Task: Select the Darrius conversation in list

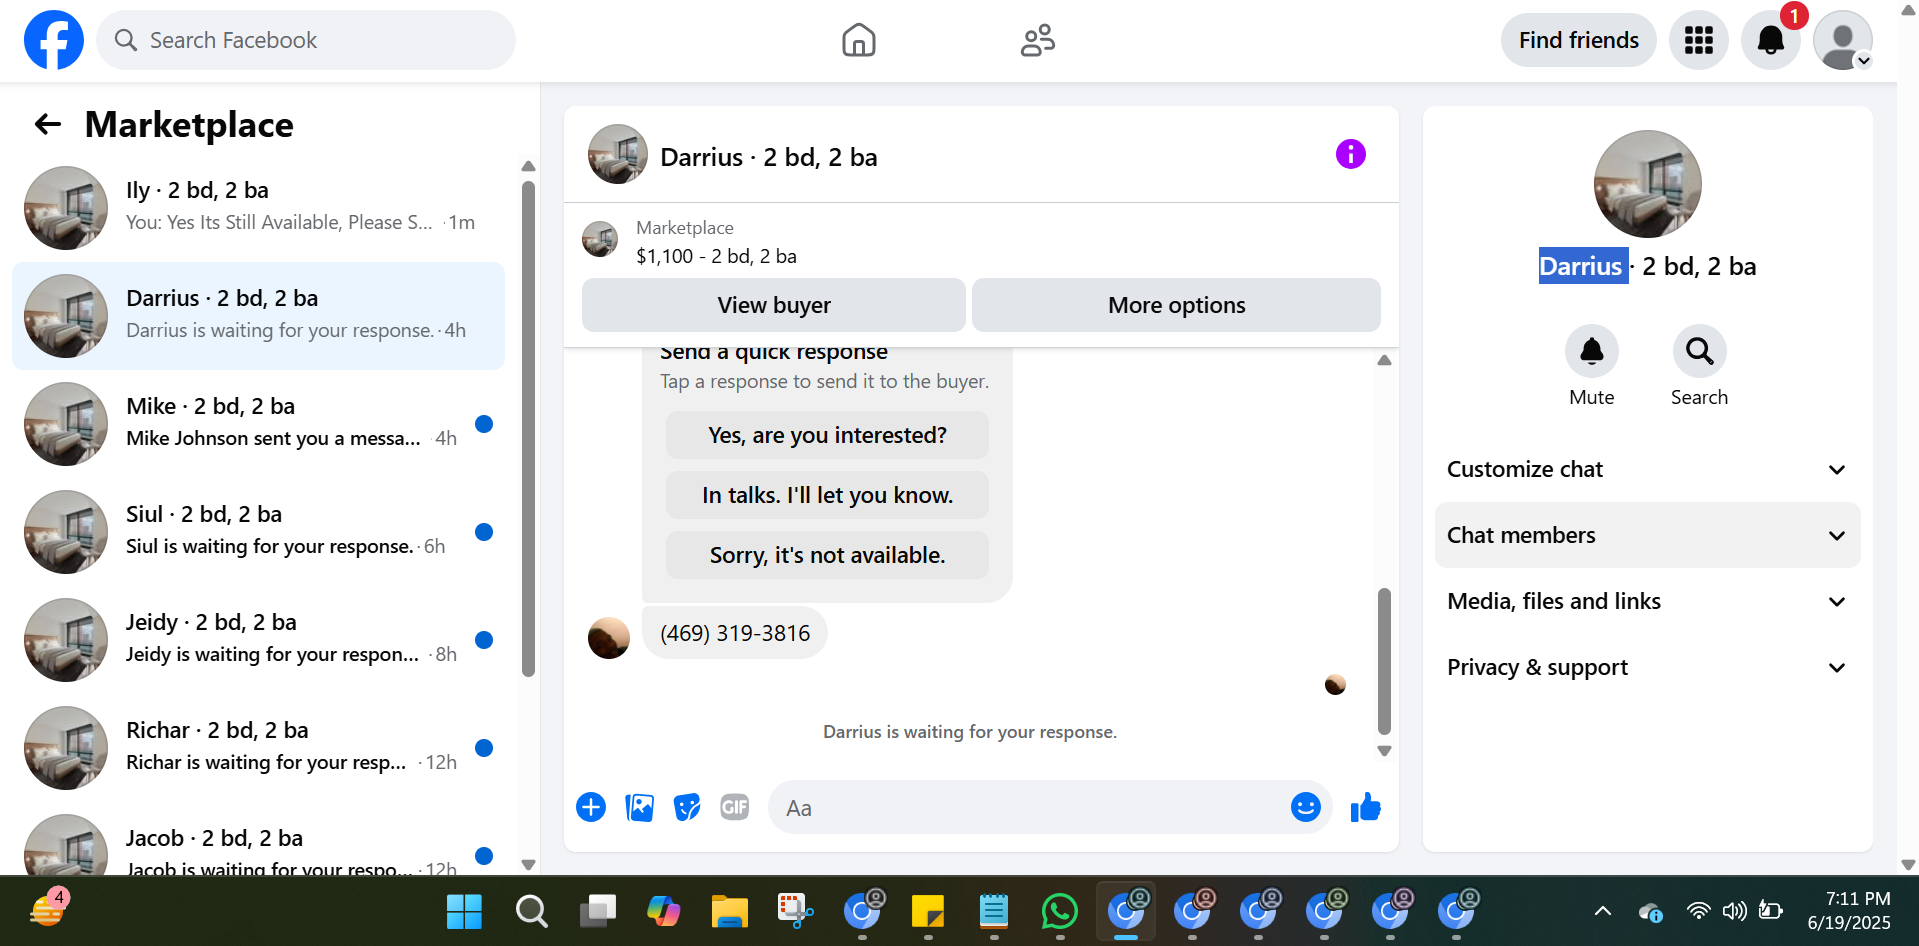Action: click(x=259, y=316)
